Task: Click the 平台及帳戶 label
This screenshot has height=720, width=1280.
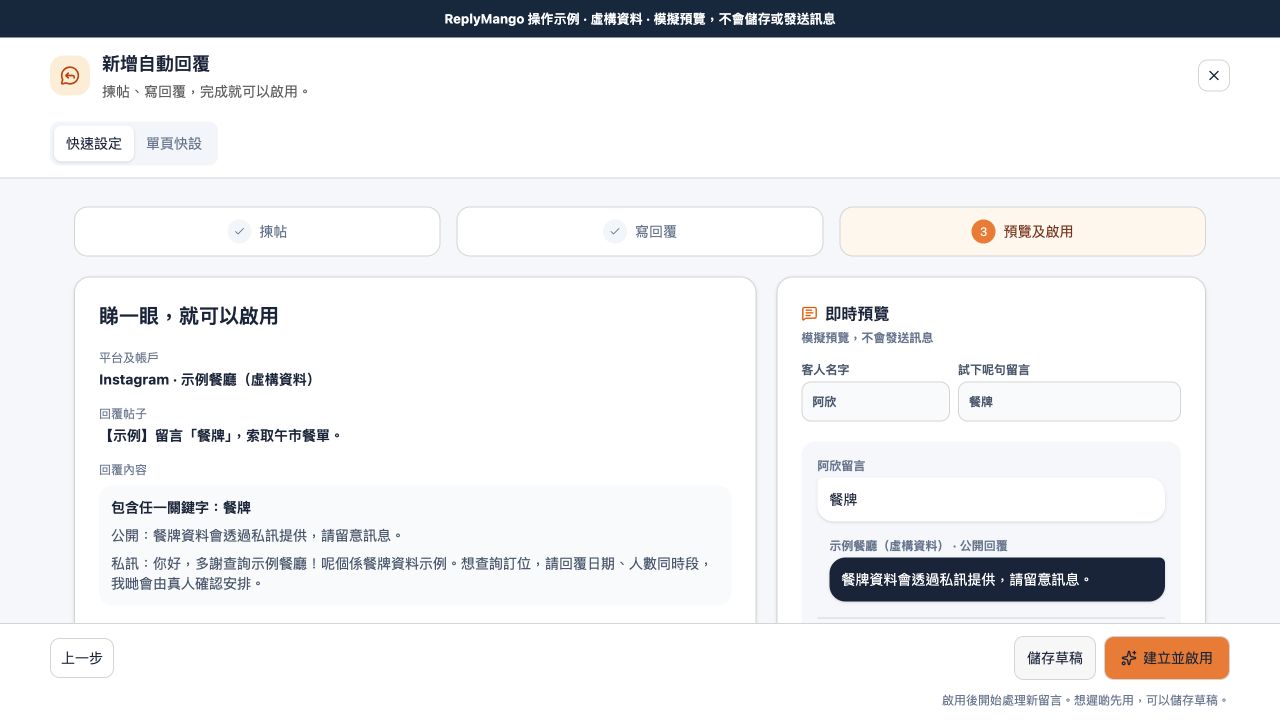Action: [x=129, y=358]
